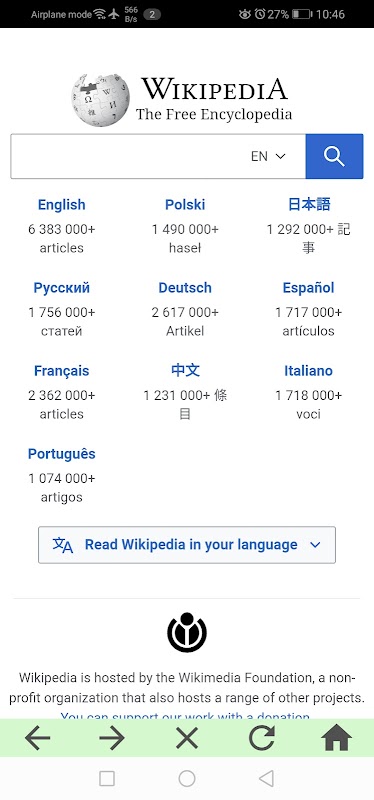Open the EN search language dropdown
The width and height of the screenshot is (374, 800).
coord(268,156)
